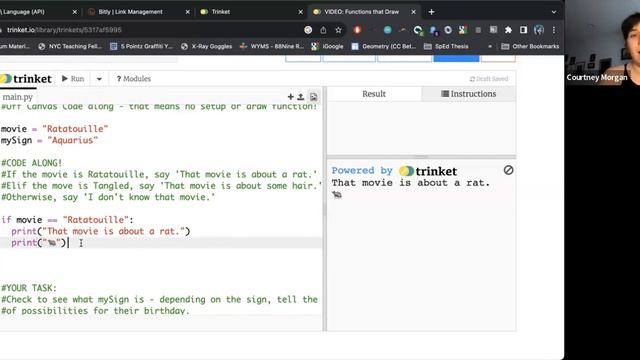Click the blue button above the editor
640x360 pixels.
point(456,59)
